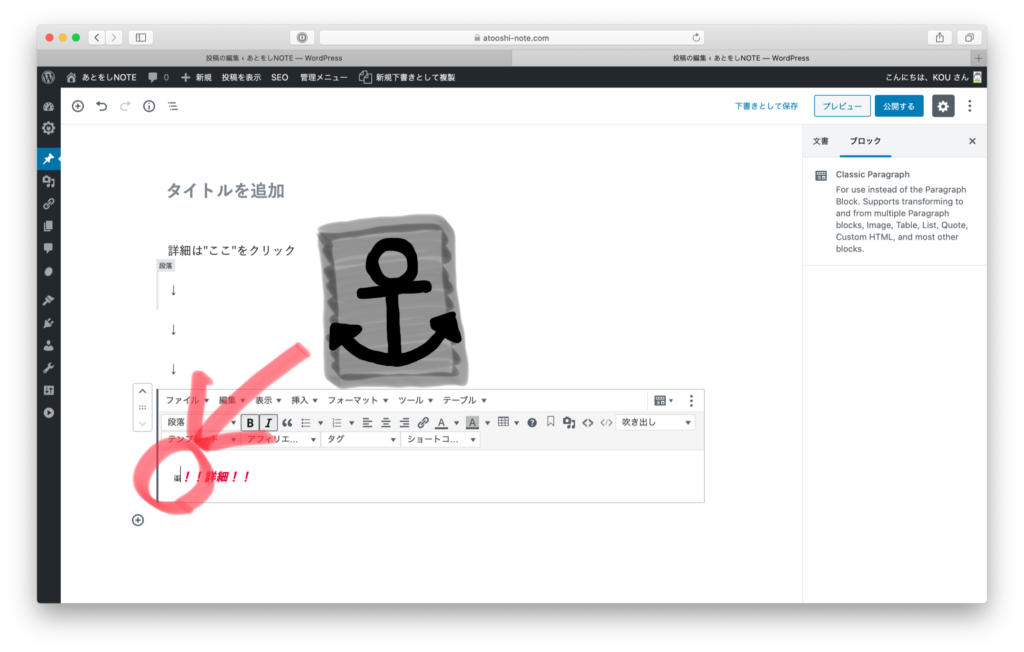
Task: Click the 公開する publish button
Action: pos(898,106)
